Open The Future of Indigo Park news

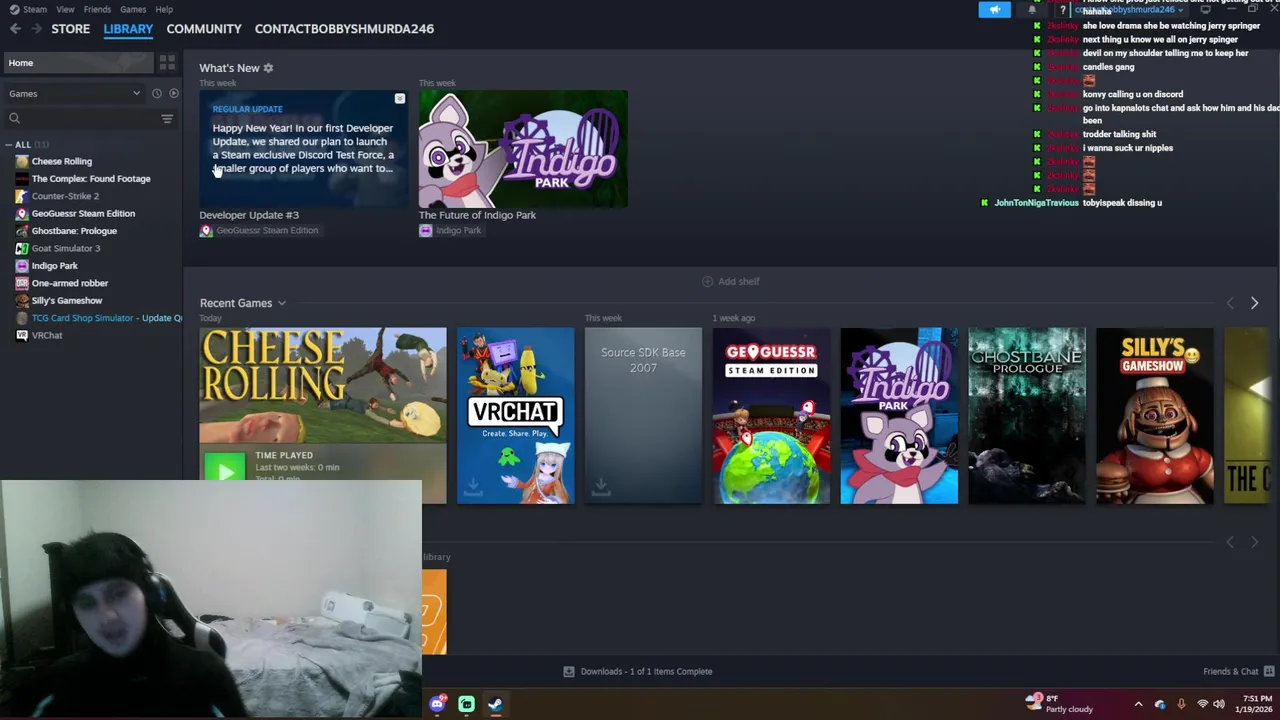tap(523, 149)
